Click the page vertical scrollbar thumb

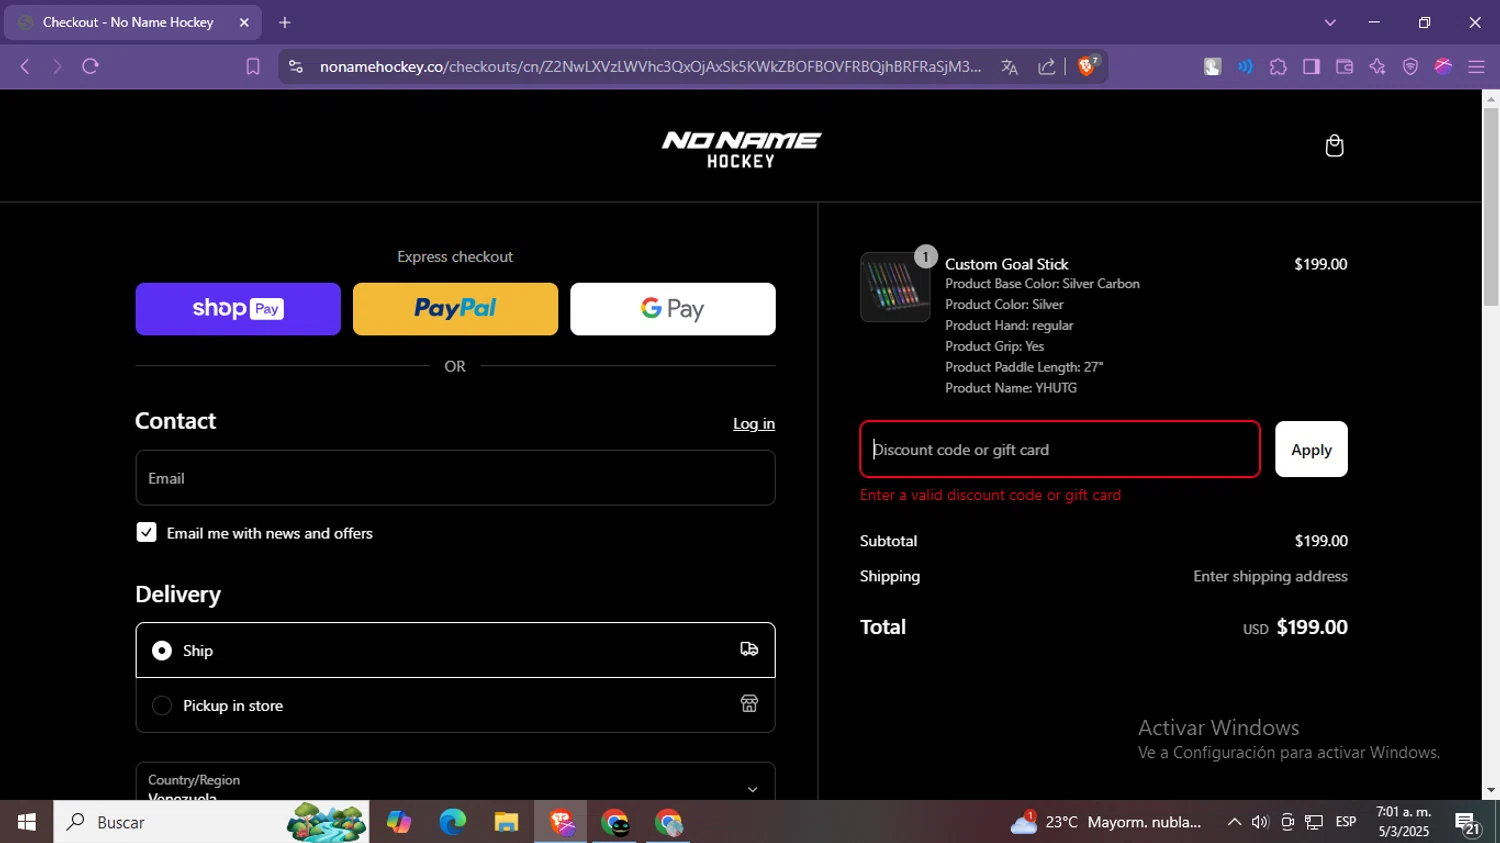click(1491, 207)
